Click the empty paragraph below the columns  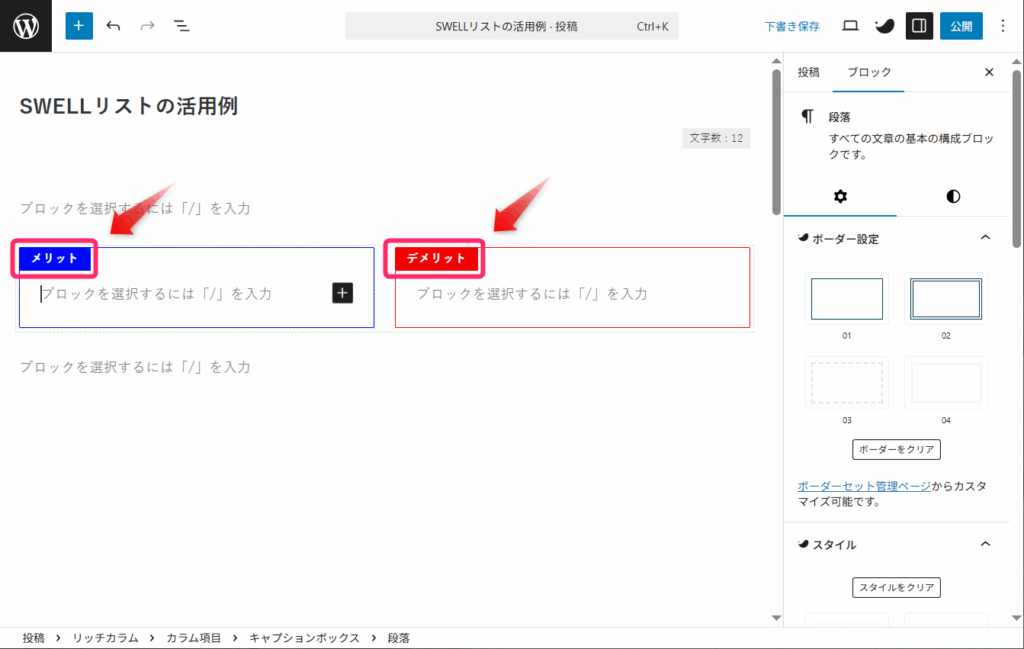click(x=135, y=367)
